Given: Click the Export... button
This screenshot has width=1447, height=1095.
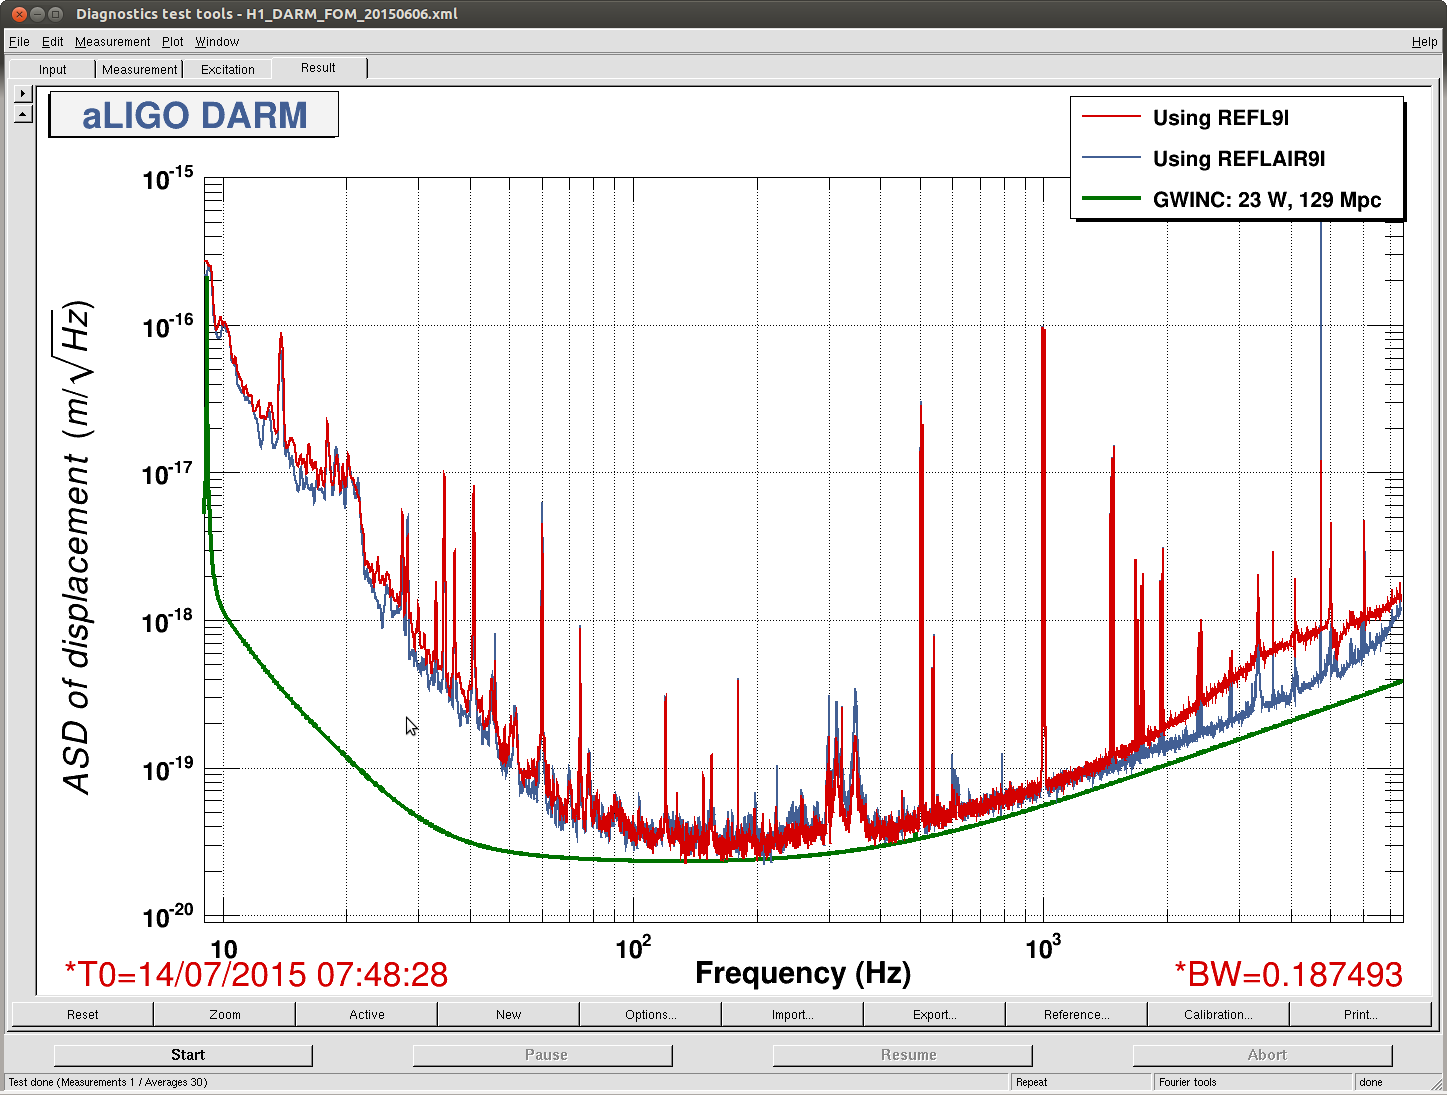Looking at the screenshot, I should point(935,1014).
